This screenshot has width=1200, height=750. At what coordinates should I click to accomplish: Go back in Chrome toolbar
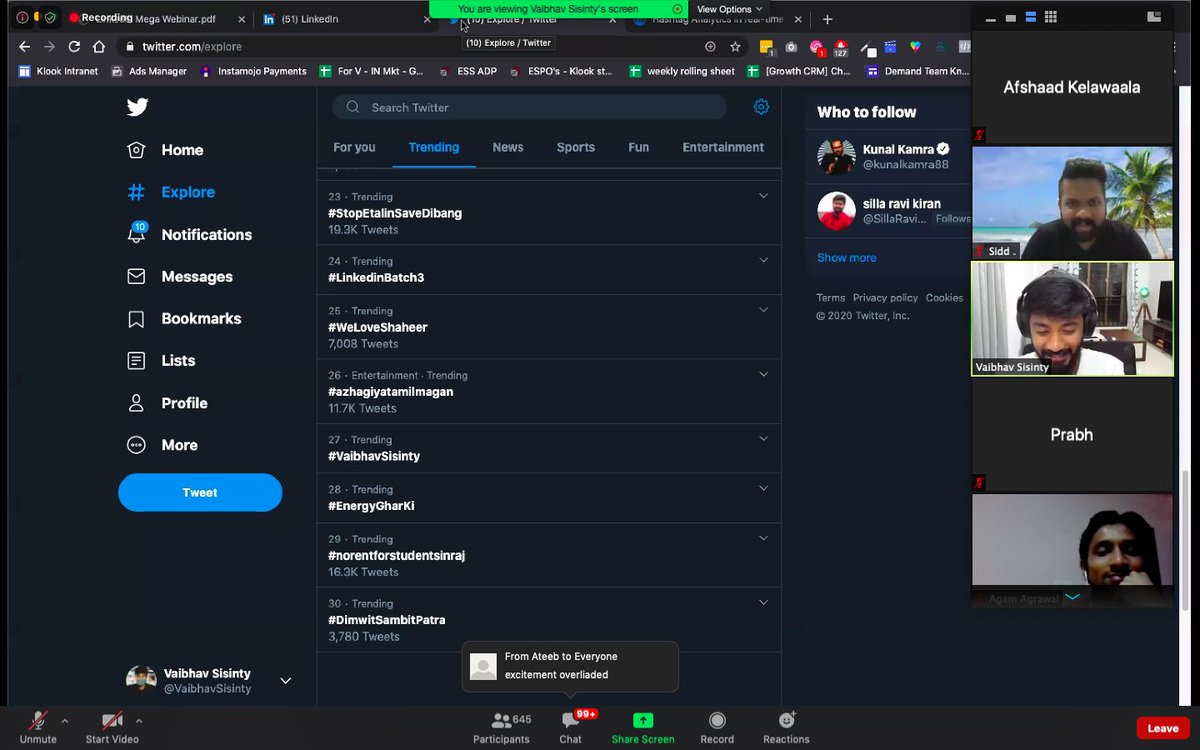[24, 46]
